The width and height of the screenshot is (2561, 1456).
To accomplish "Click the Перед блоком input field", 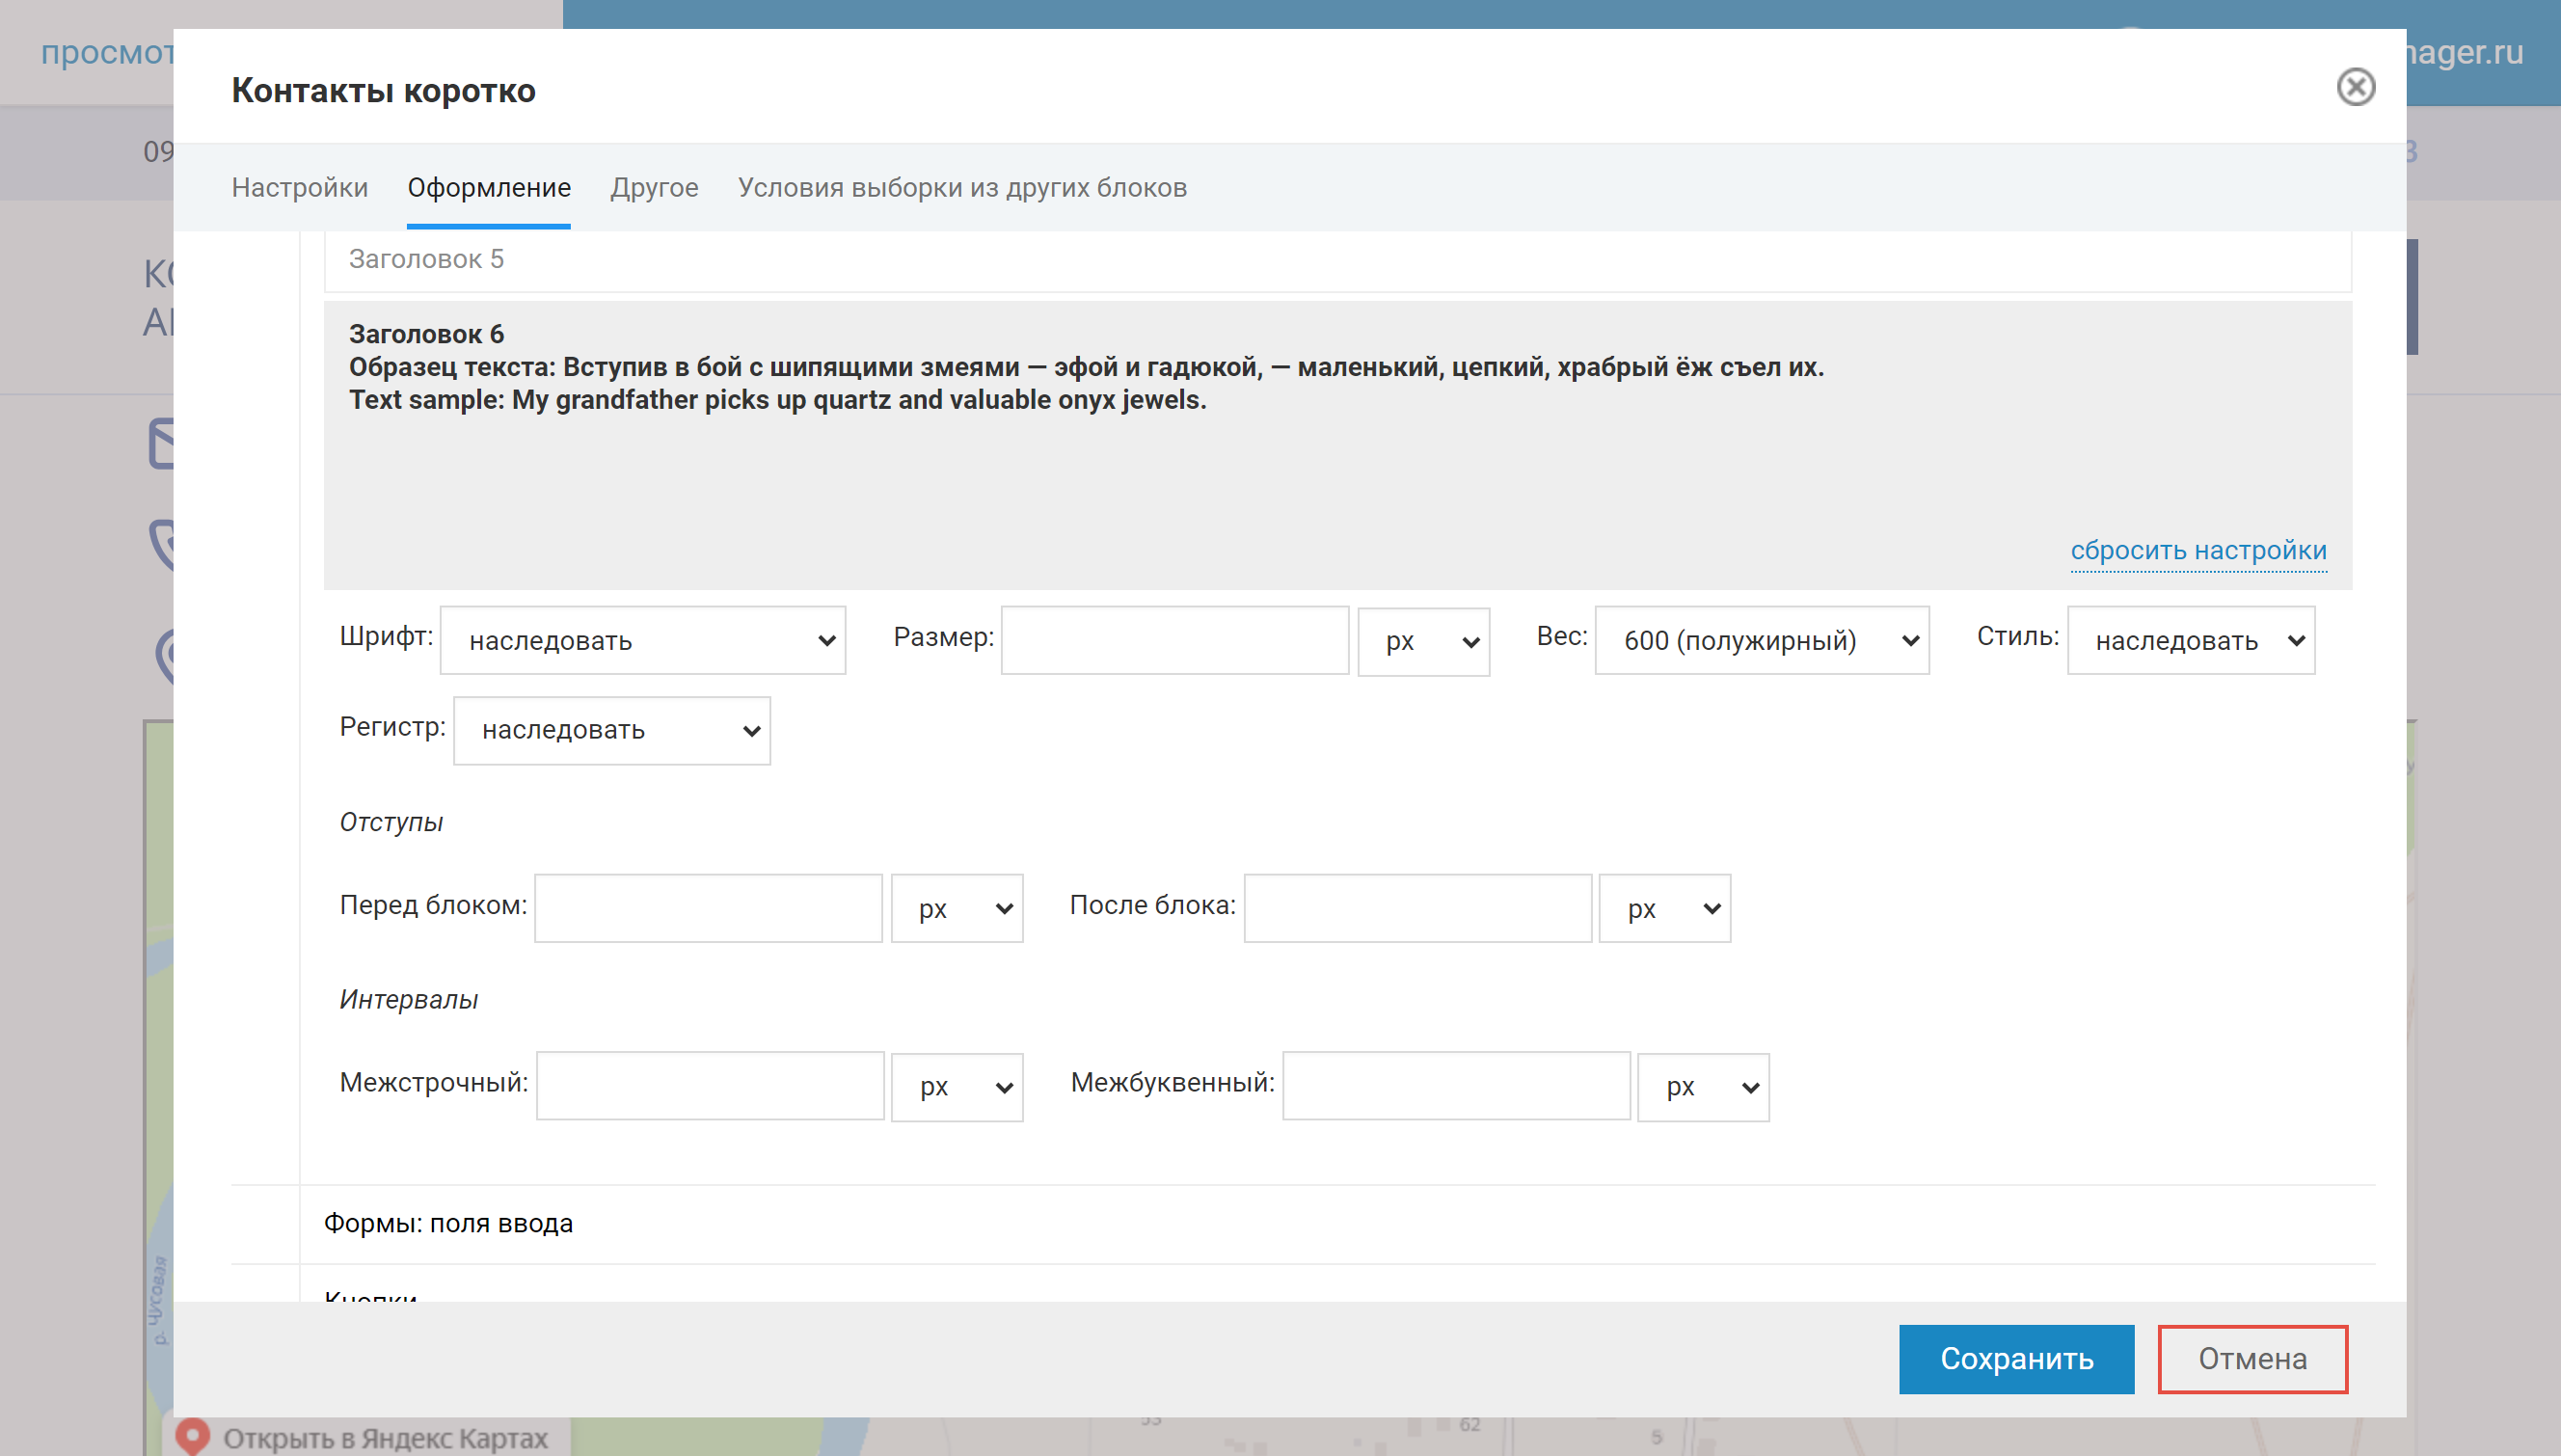I will (708, 908).
